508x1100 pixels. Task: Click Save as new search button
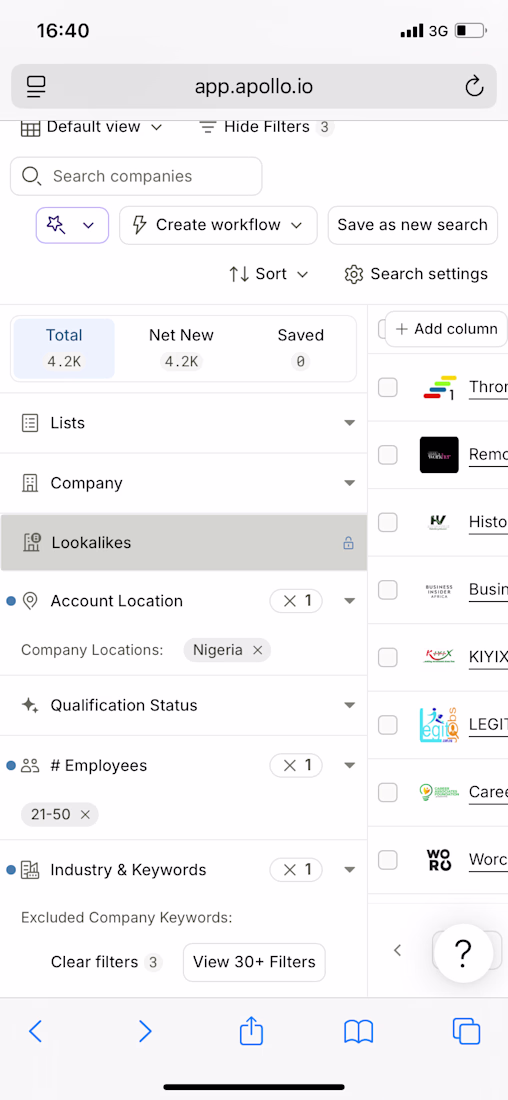(413, 225)
